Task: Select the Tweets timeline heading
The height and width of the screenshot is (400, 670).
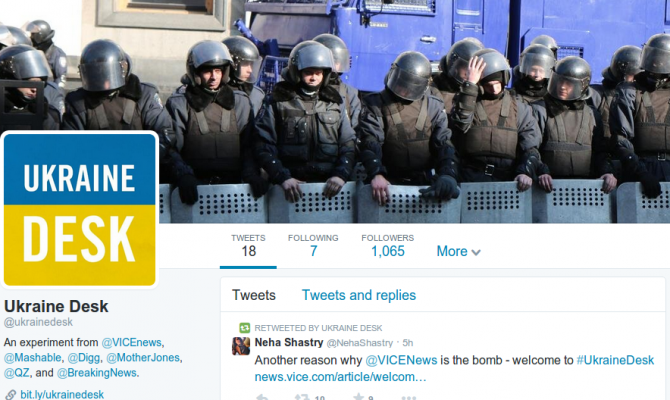Action: pyautogui.click(x=254, y=295)
